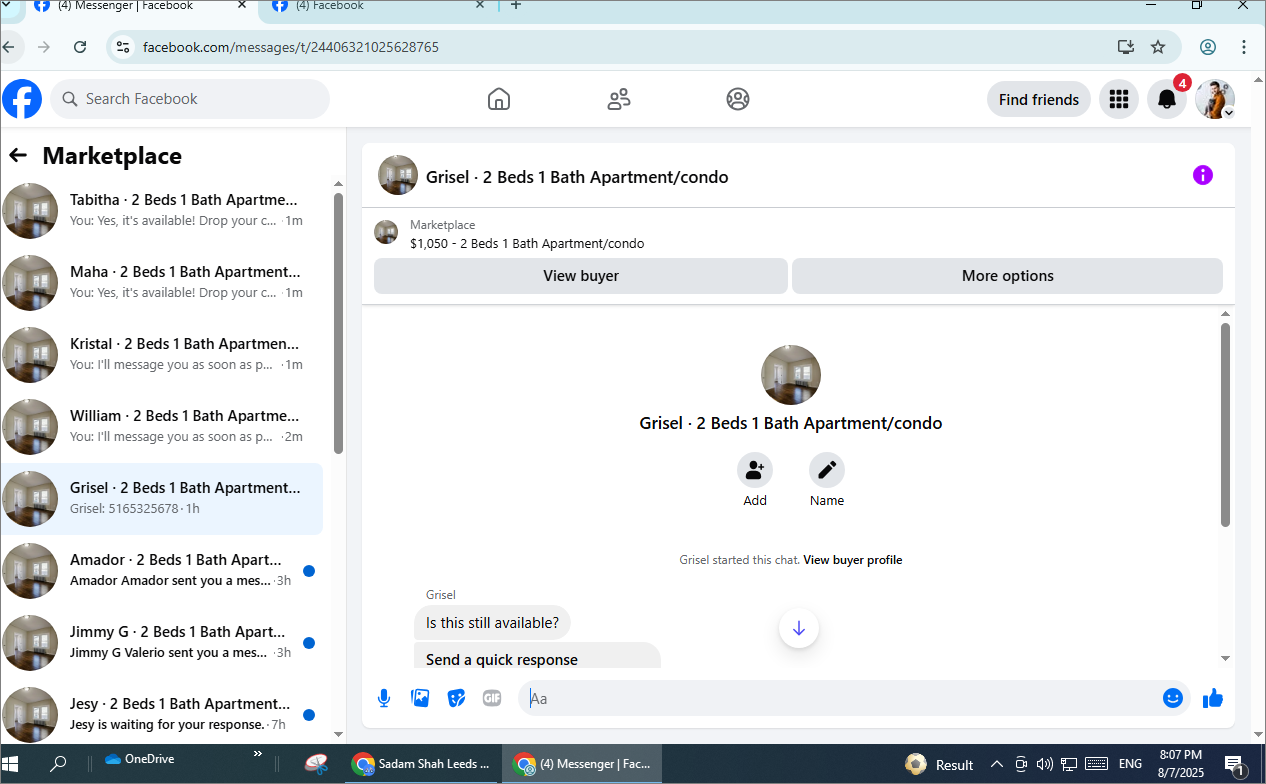This screenshot has height=784, width=1266.
Task: Open the $1,050 Marketplace listing banner
Action: tap(798, 234)
